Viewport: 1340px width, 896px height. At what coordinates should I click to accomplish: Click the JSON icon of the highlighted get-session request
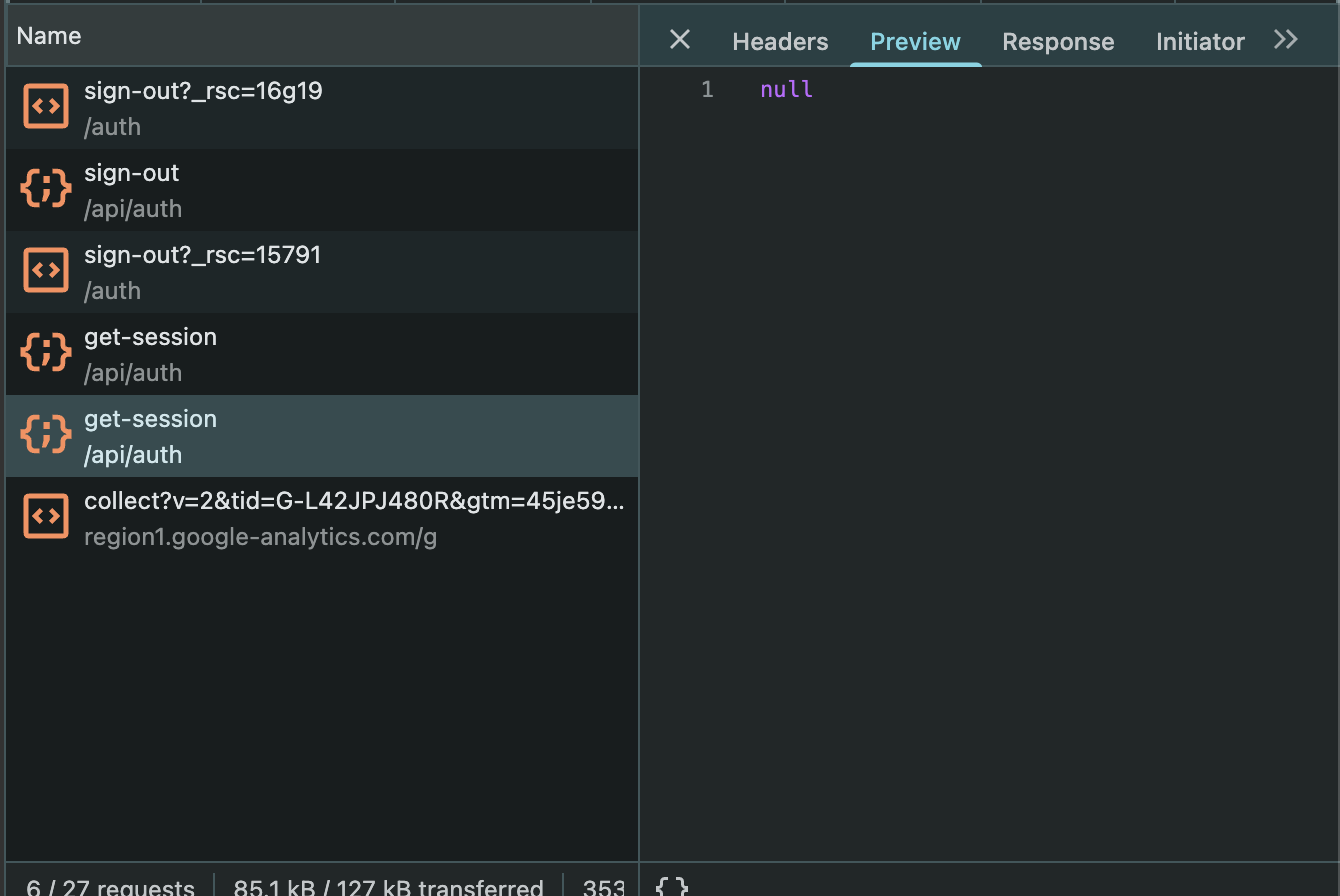coord(46,435)
